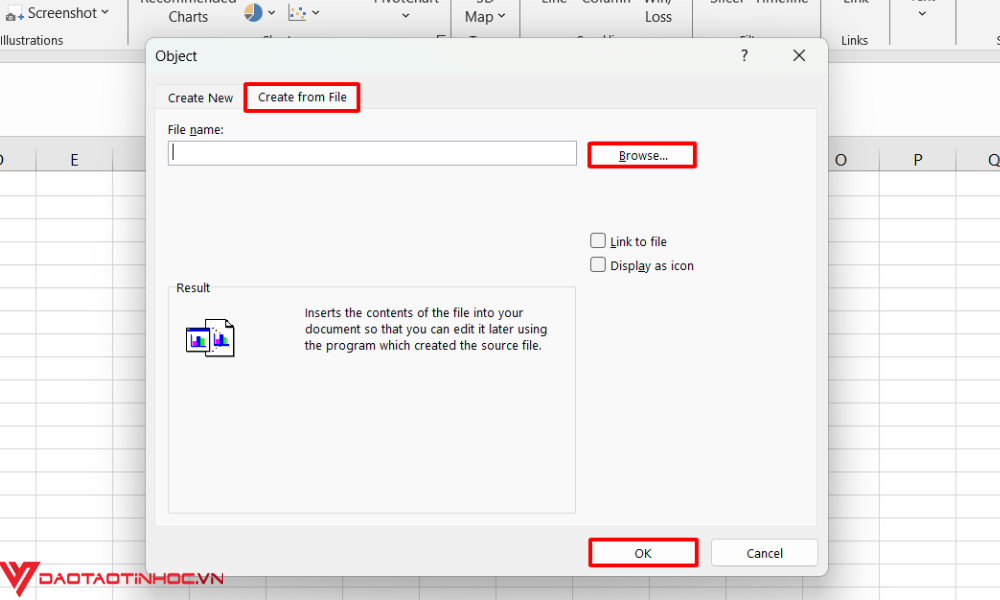The width and height of the screenshot is (1000, 600).
Task: Select the Pie chart icon
Action: pos(252,12)
